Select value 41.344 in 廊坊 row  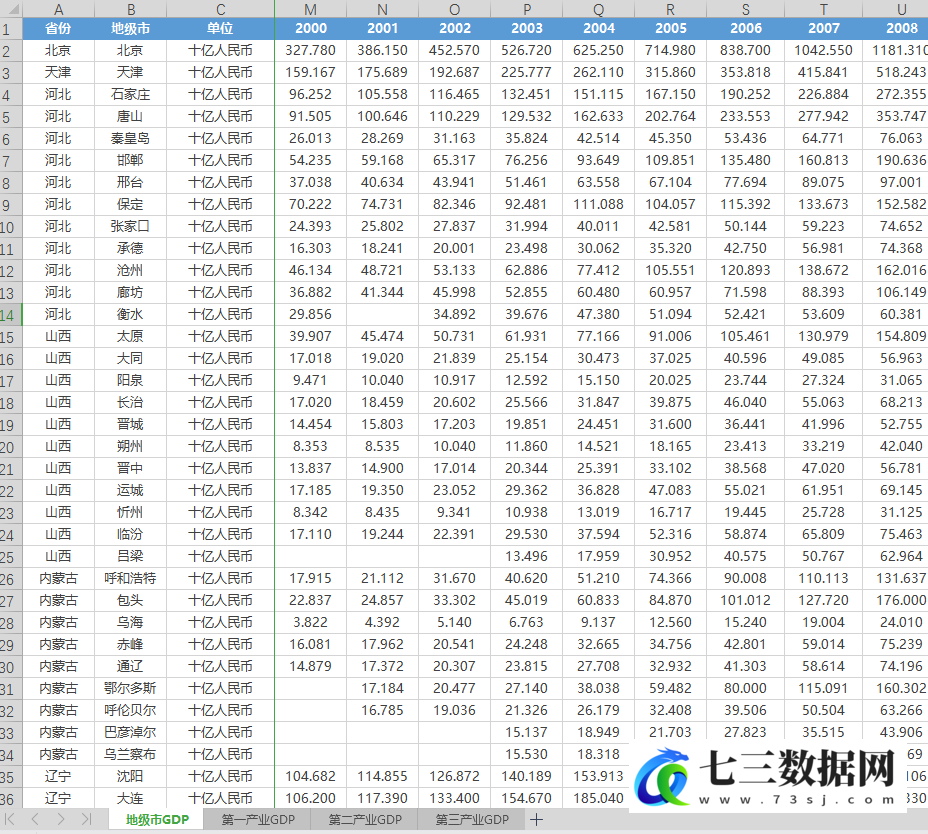pyautogui.click(x=382, y=292)
